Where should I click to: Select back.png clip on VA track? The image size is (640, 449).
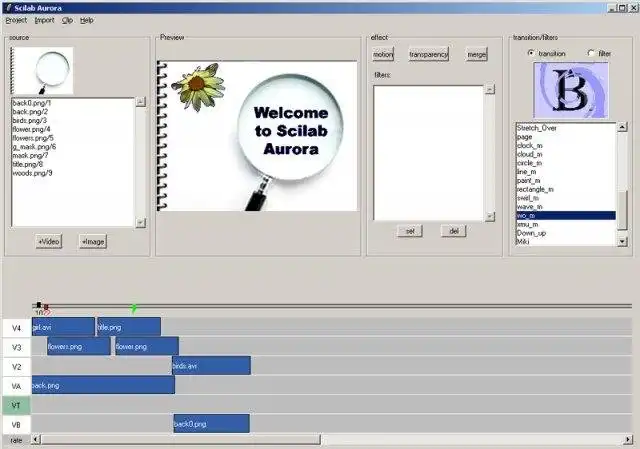coord(103,385)
